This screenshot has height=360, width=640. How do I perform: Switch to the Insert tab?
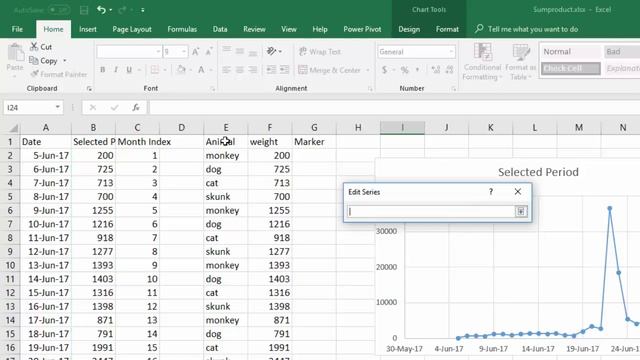tap(88, 29)
